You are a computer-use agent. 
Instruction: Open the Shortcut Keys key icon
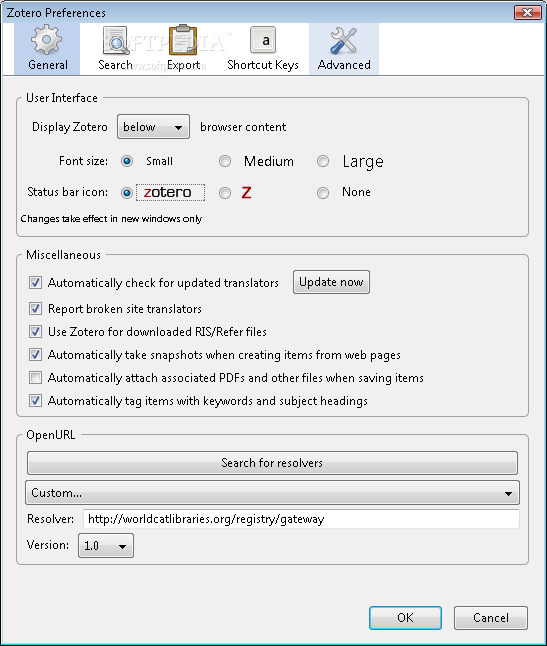click(x=263, y=40)
